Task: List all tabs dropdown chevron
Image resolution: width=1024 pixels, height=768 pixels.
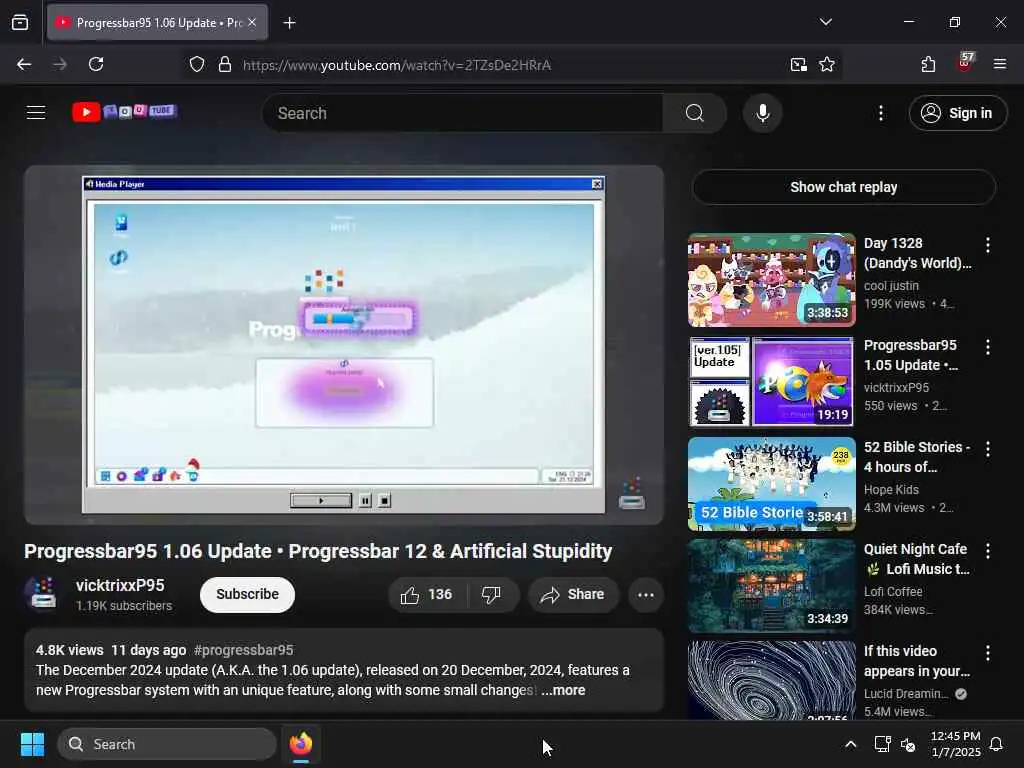Action: point(825,22)
